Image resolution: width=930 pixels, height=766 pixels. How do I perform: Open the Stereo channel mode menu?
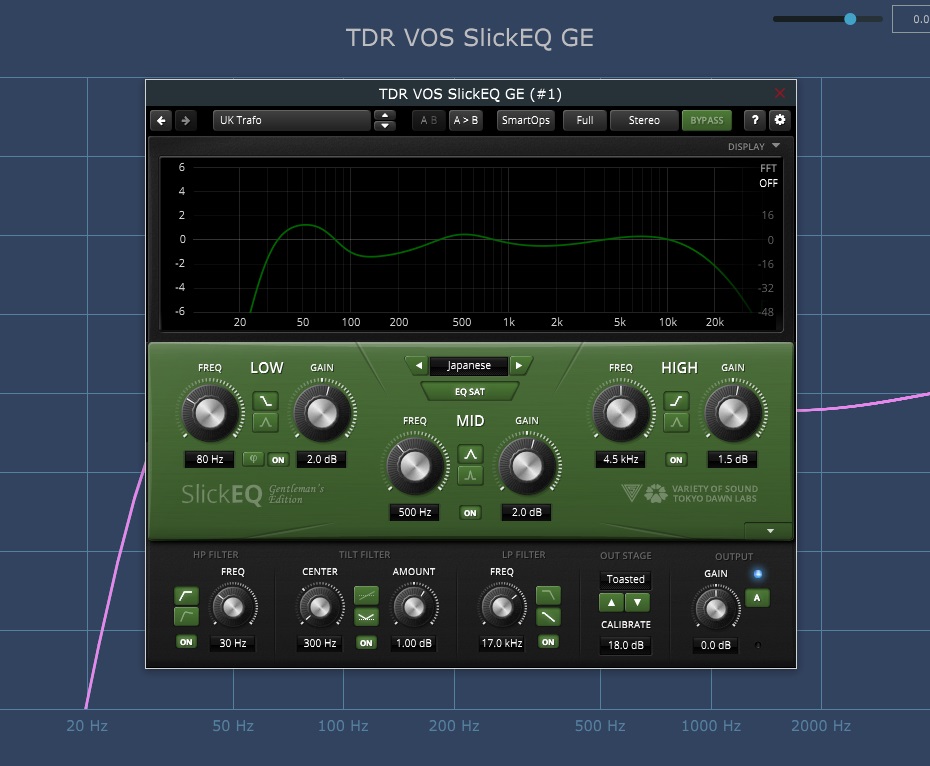(x=644, y=120)
